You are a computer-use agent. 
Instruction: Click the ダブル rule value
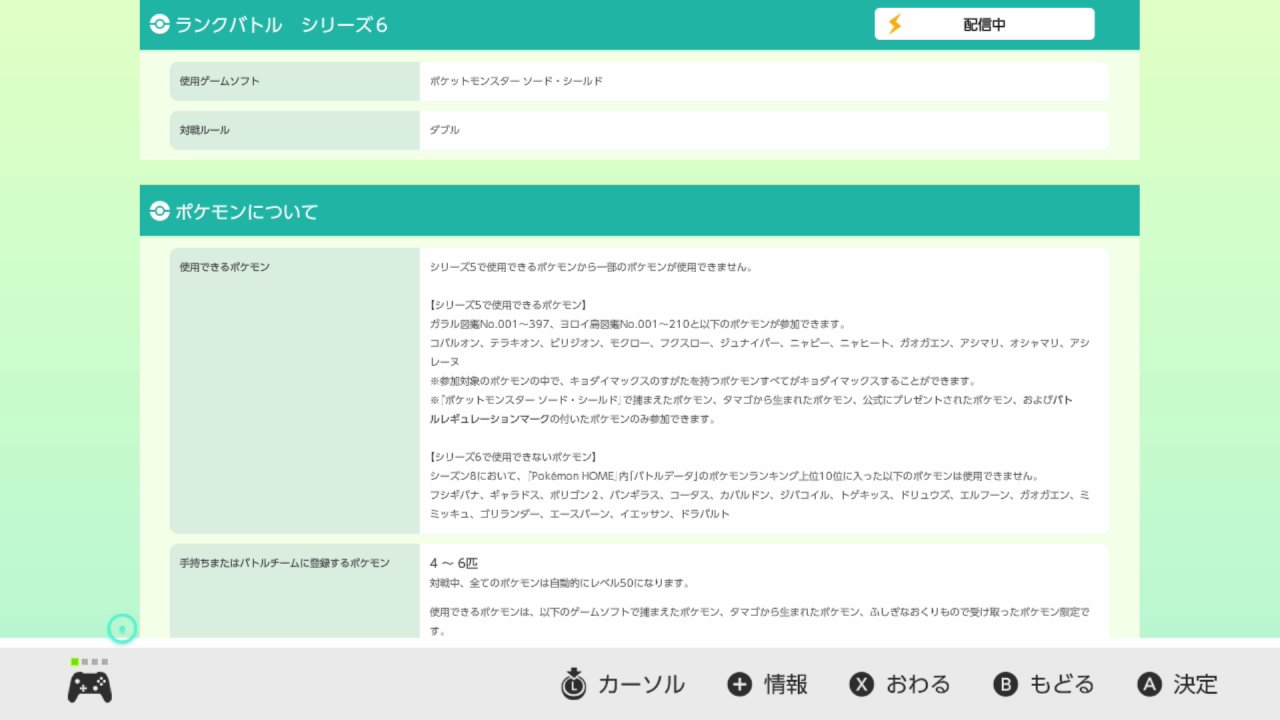coord(445,130)
